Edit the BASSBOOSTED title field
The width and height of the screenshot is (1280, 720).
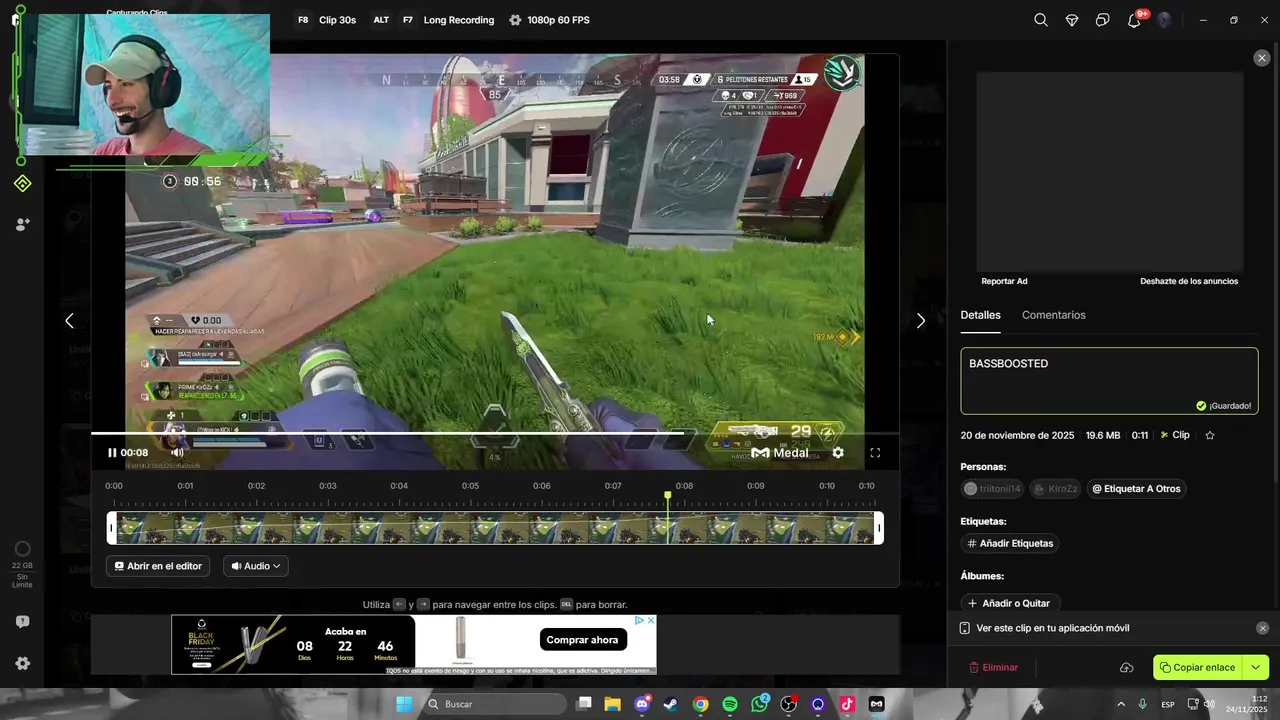[x=1109, y=381]
